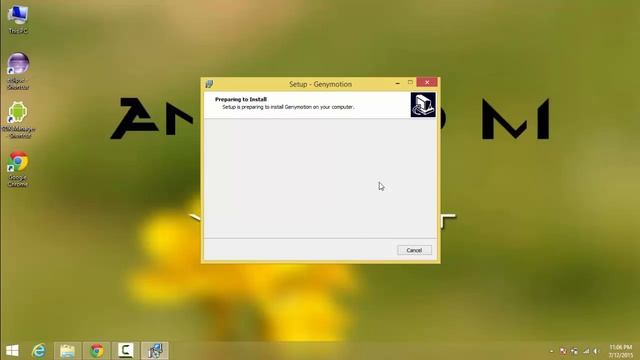Select the Google Chrome desktop shortcut

tap(18, 169)
